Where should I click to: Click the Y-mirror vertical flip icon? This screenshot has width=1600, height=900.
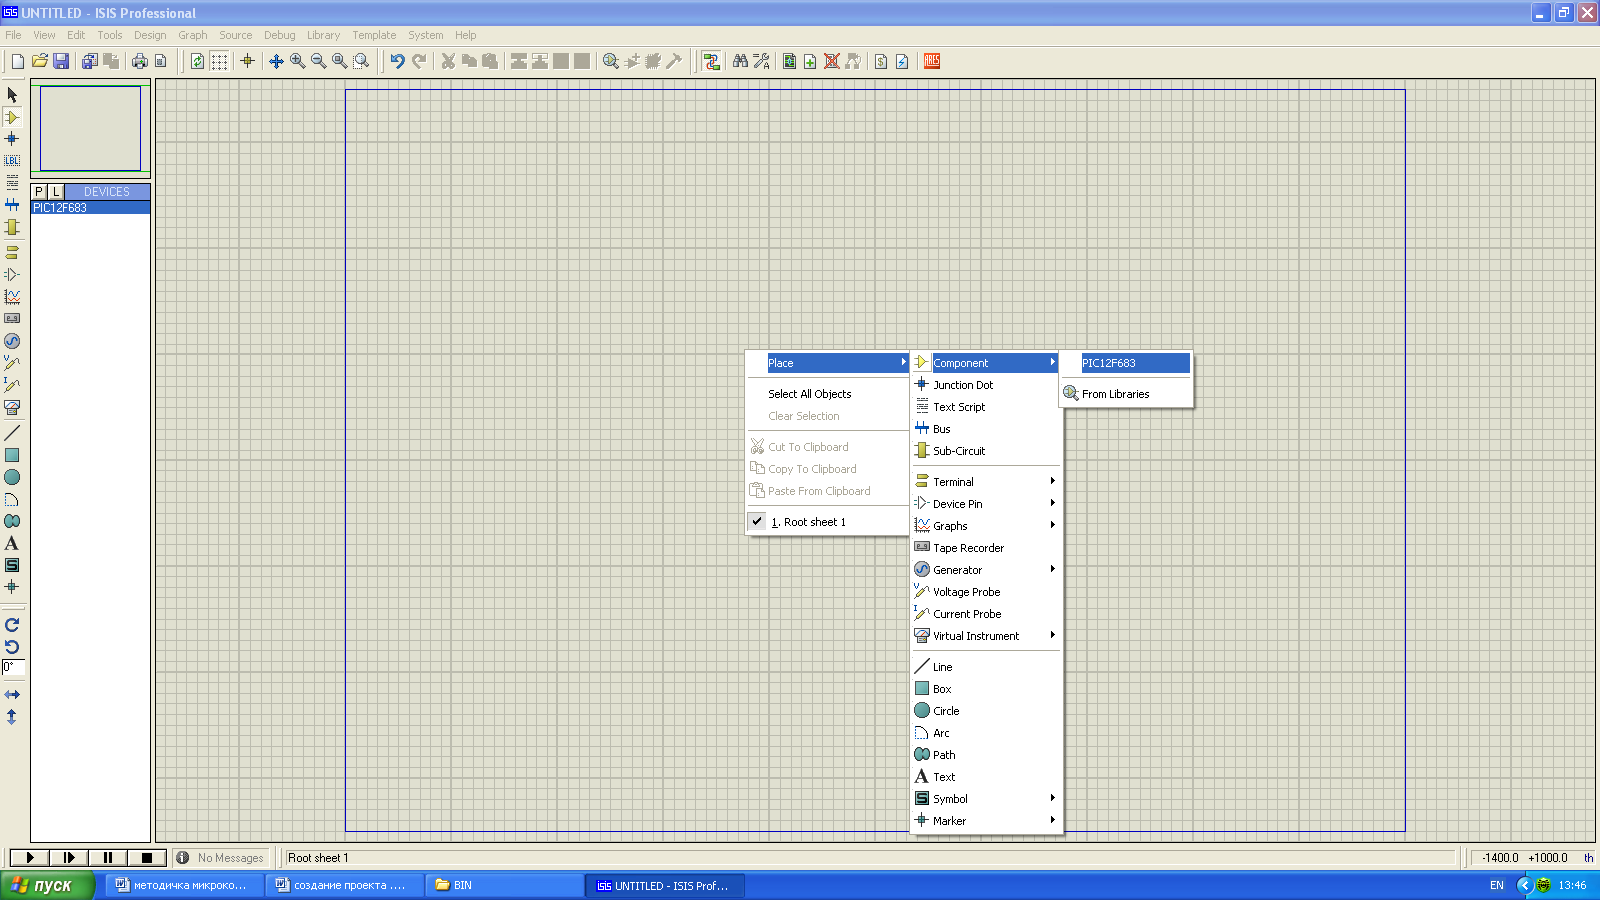tap(12, 716)
